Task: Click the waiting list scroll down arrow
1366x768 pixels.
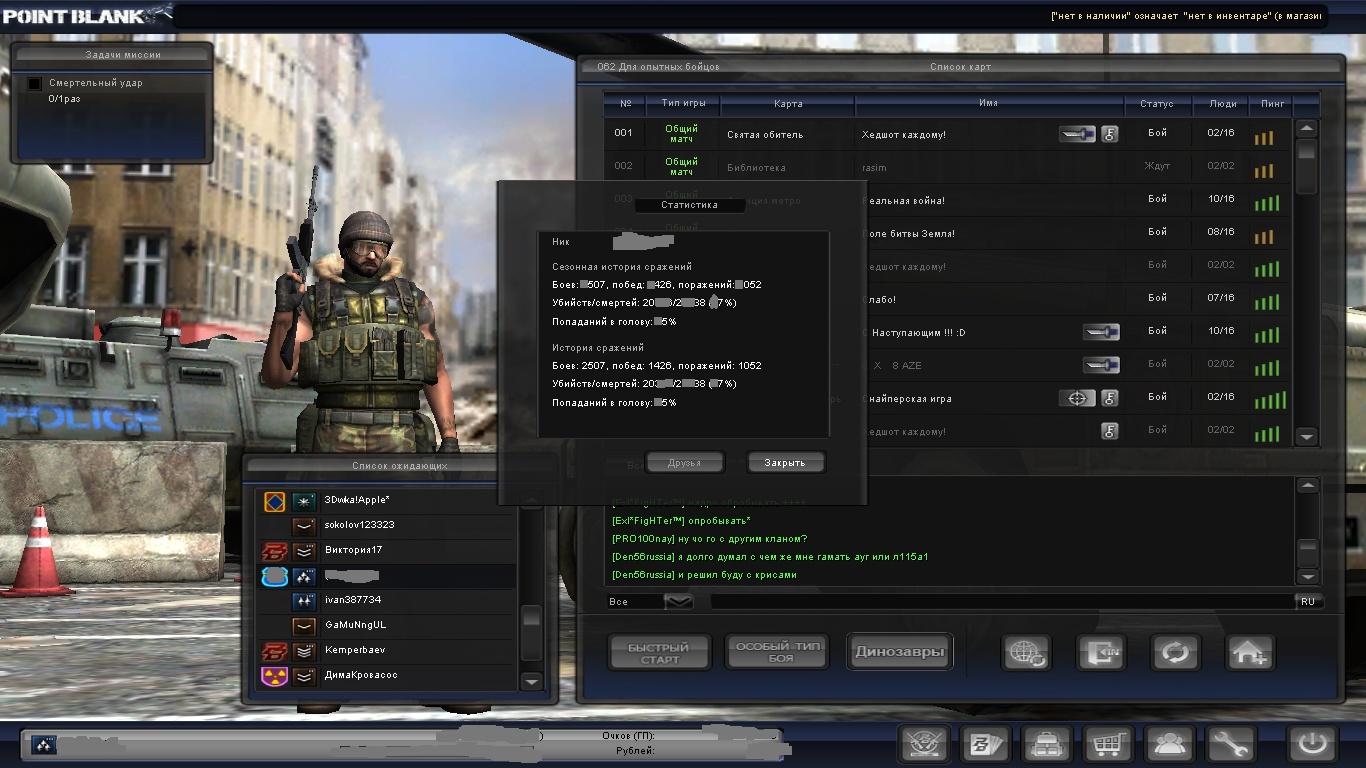Action: 532,681
